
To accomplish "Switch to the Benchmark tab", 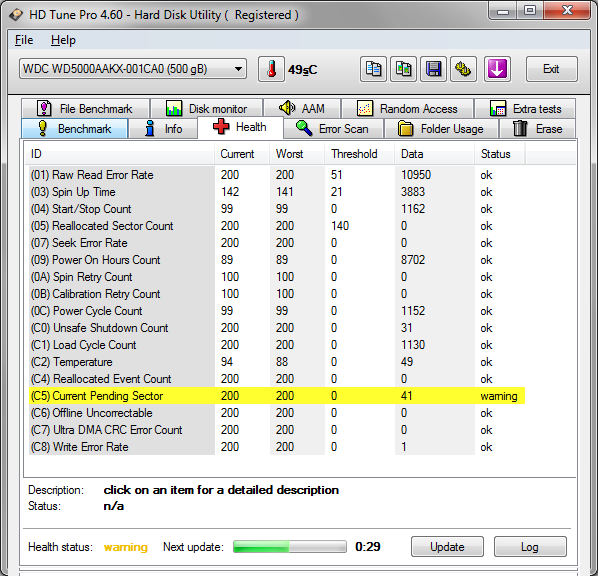I will (75, 129).
